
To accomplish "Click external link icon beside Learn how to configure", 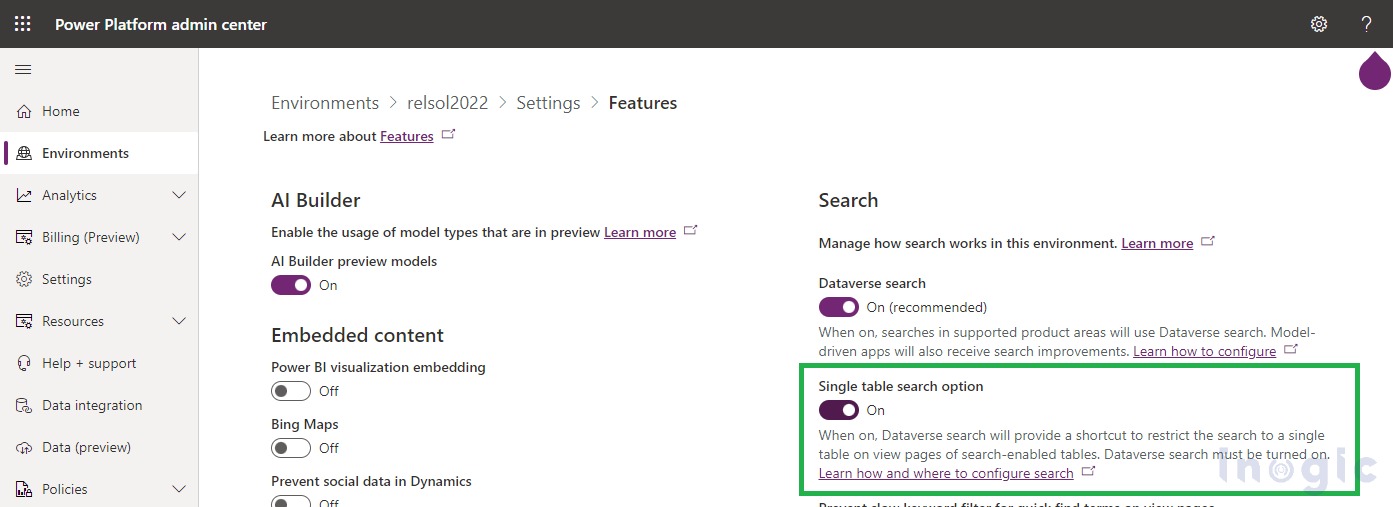I will pyautogui.click(x=1291, y=349).
